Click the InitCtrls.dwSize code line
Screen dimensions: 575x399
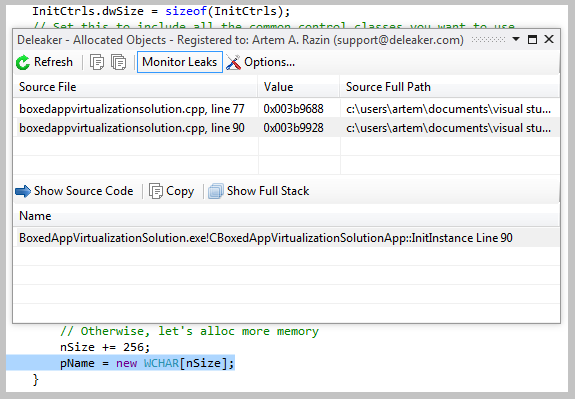click(161, 11)
